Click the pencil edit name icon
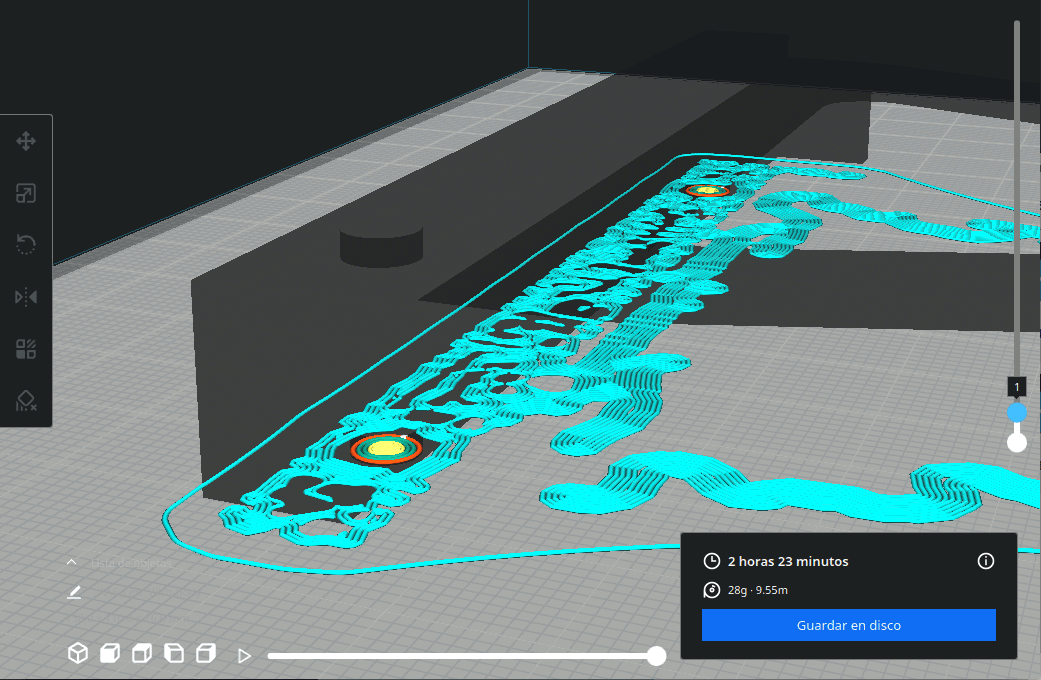The height and width of the screenshot is (680, 1041). [x=74, y=592]
